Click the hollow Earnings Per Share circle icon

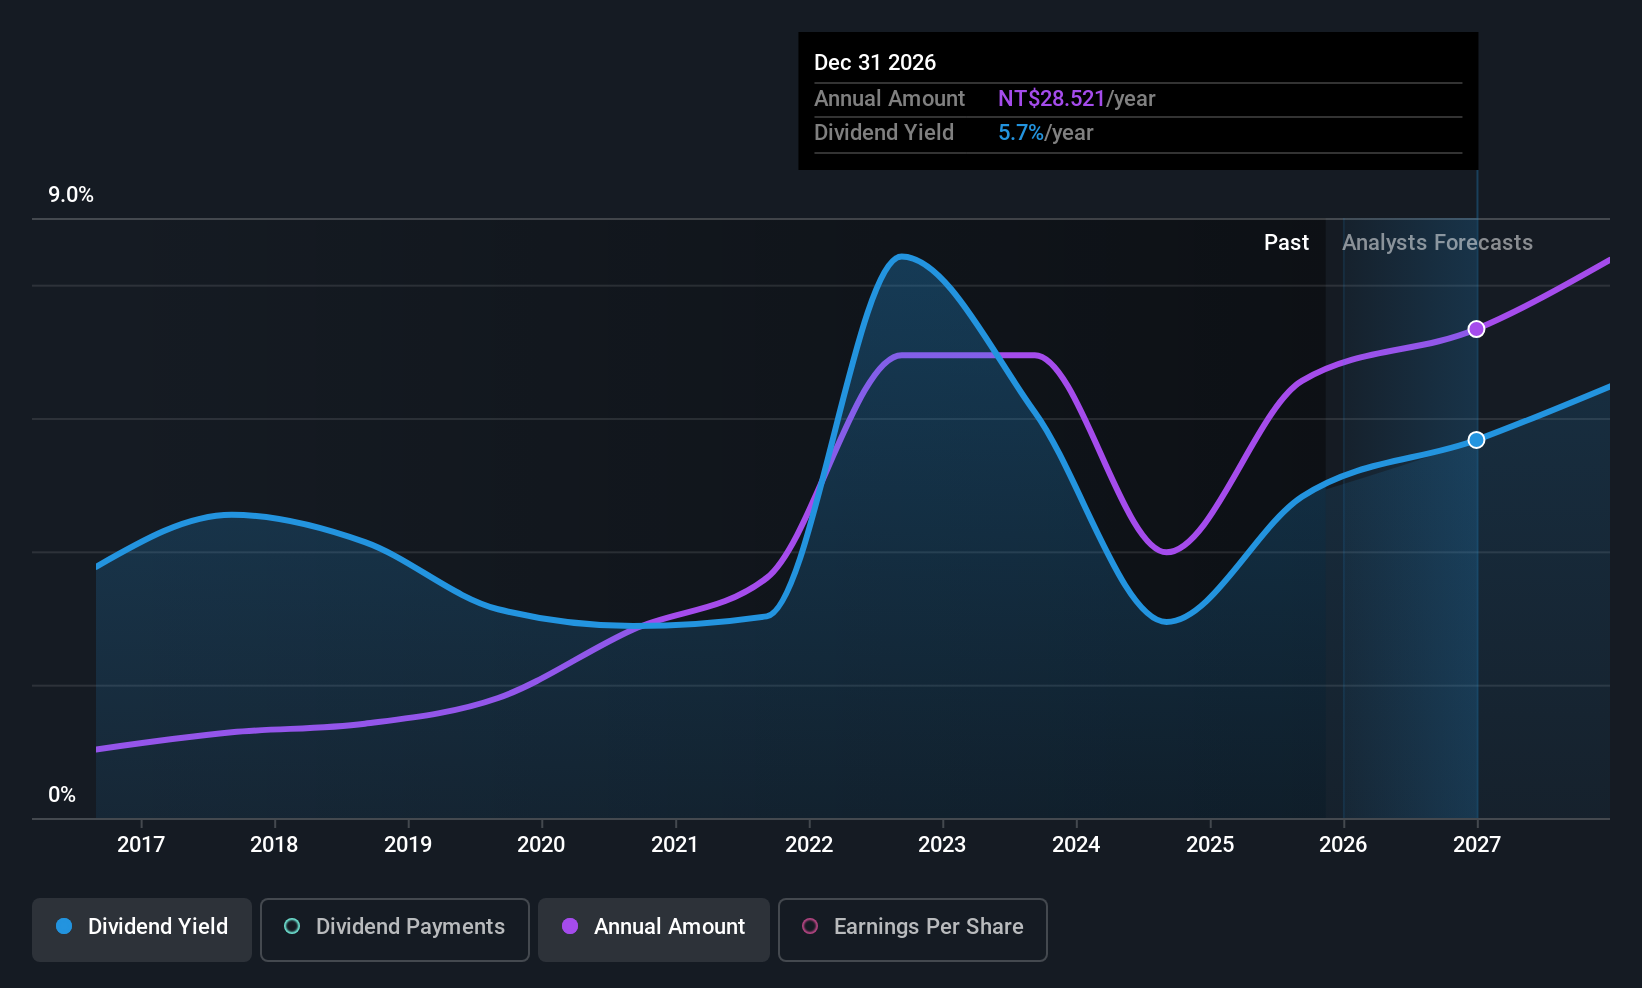click(810, 929)
